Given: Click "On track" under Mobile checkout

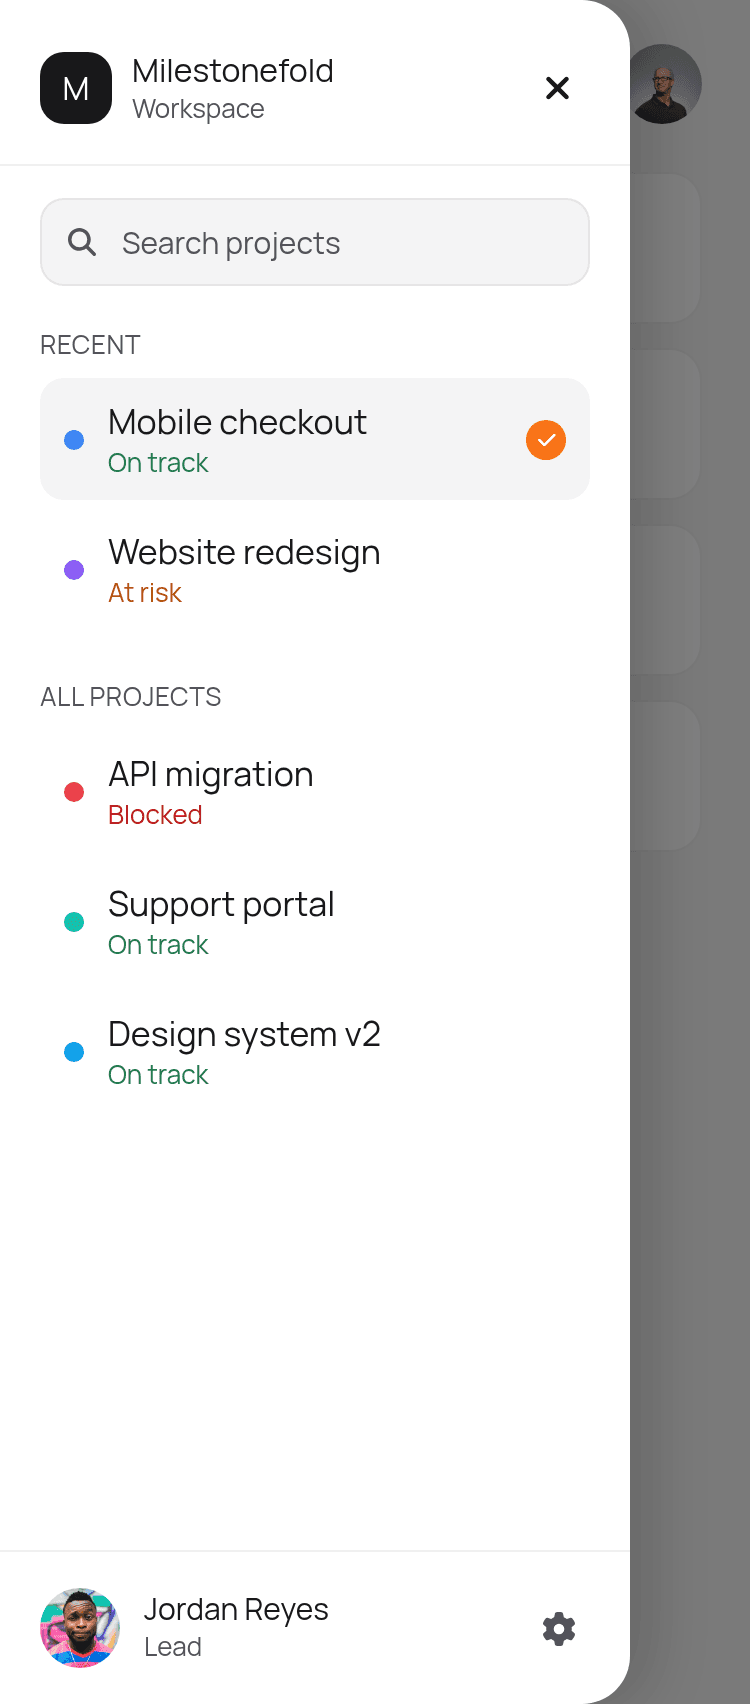Looking at the screenshot, I should tap(158, 463).
